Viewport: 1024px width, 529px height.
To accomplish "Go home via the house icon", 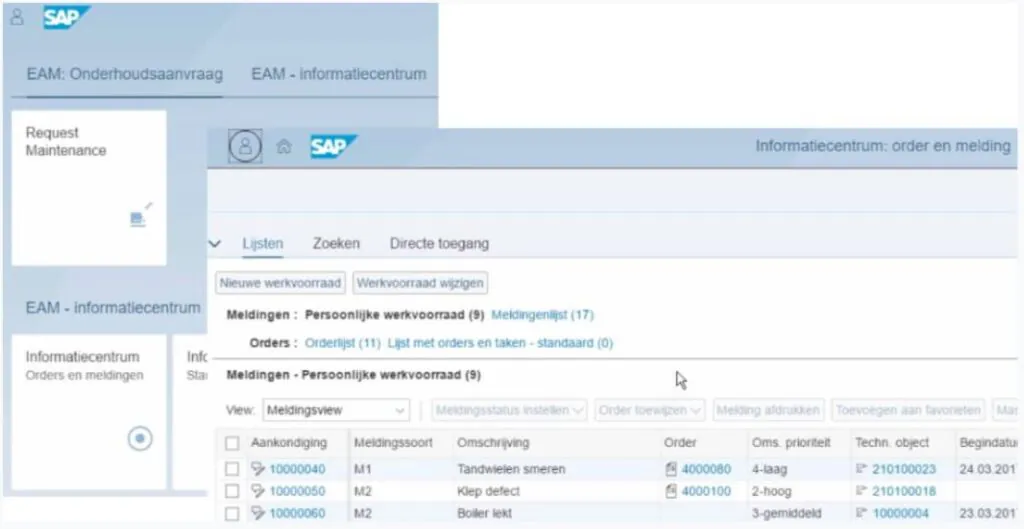I will pos(283,146).
